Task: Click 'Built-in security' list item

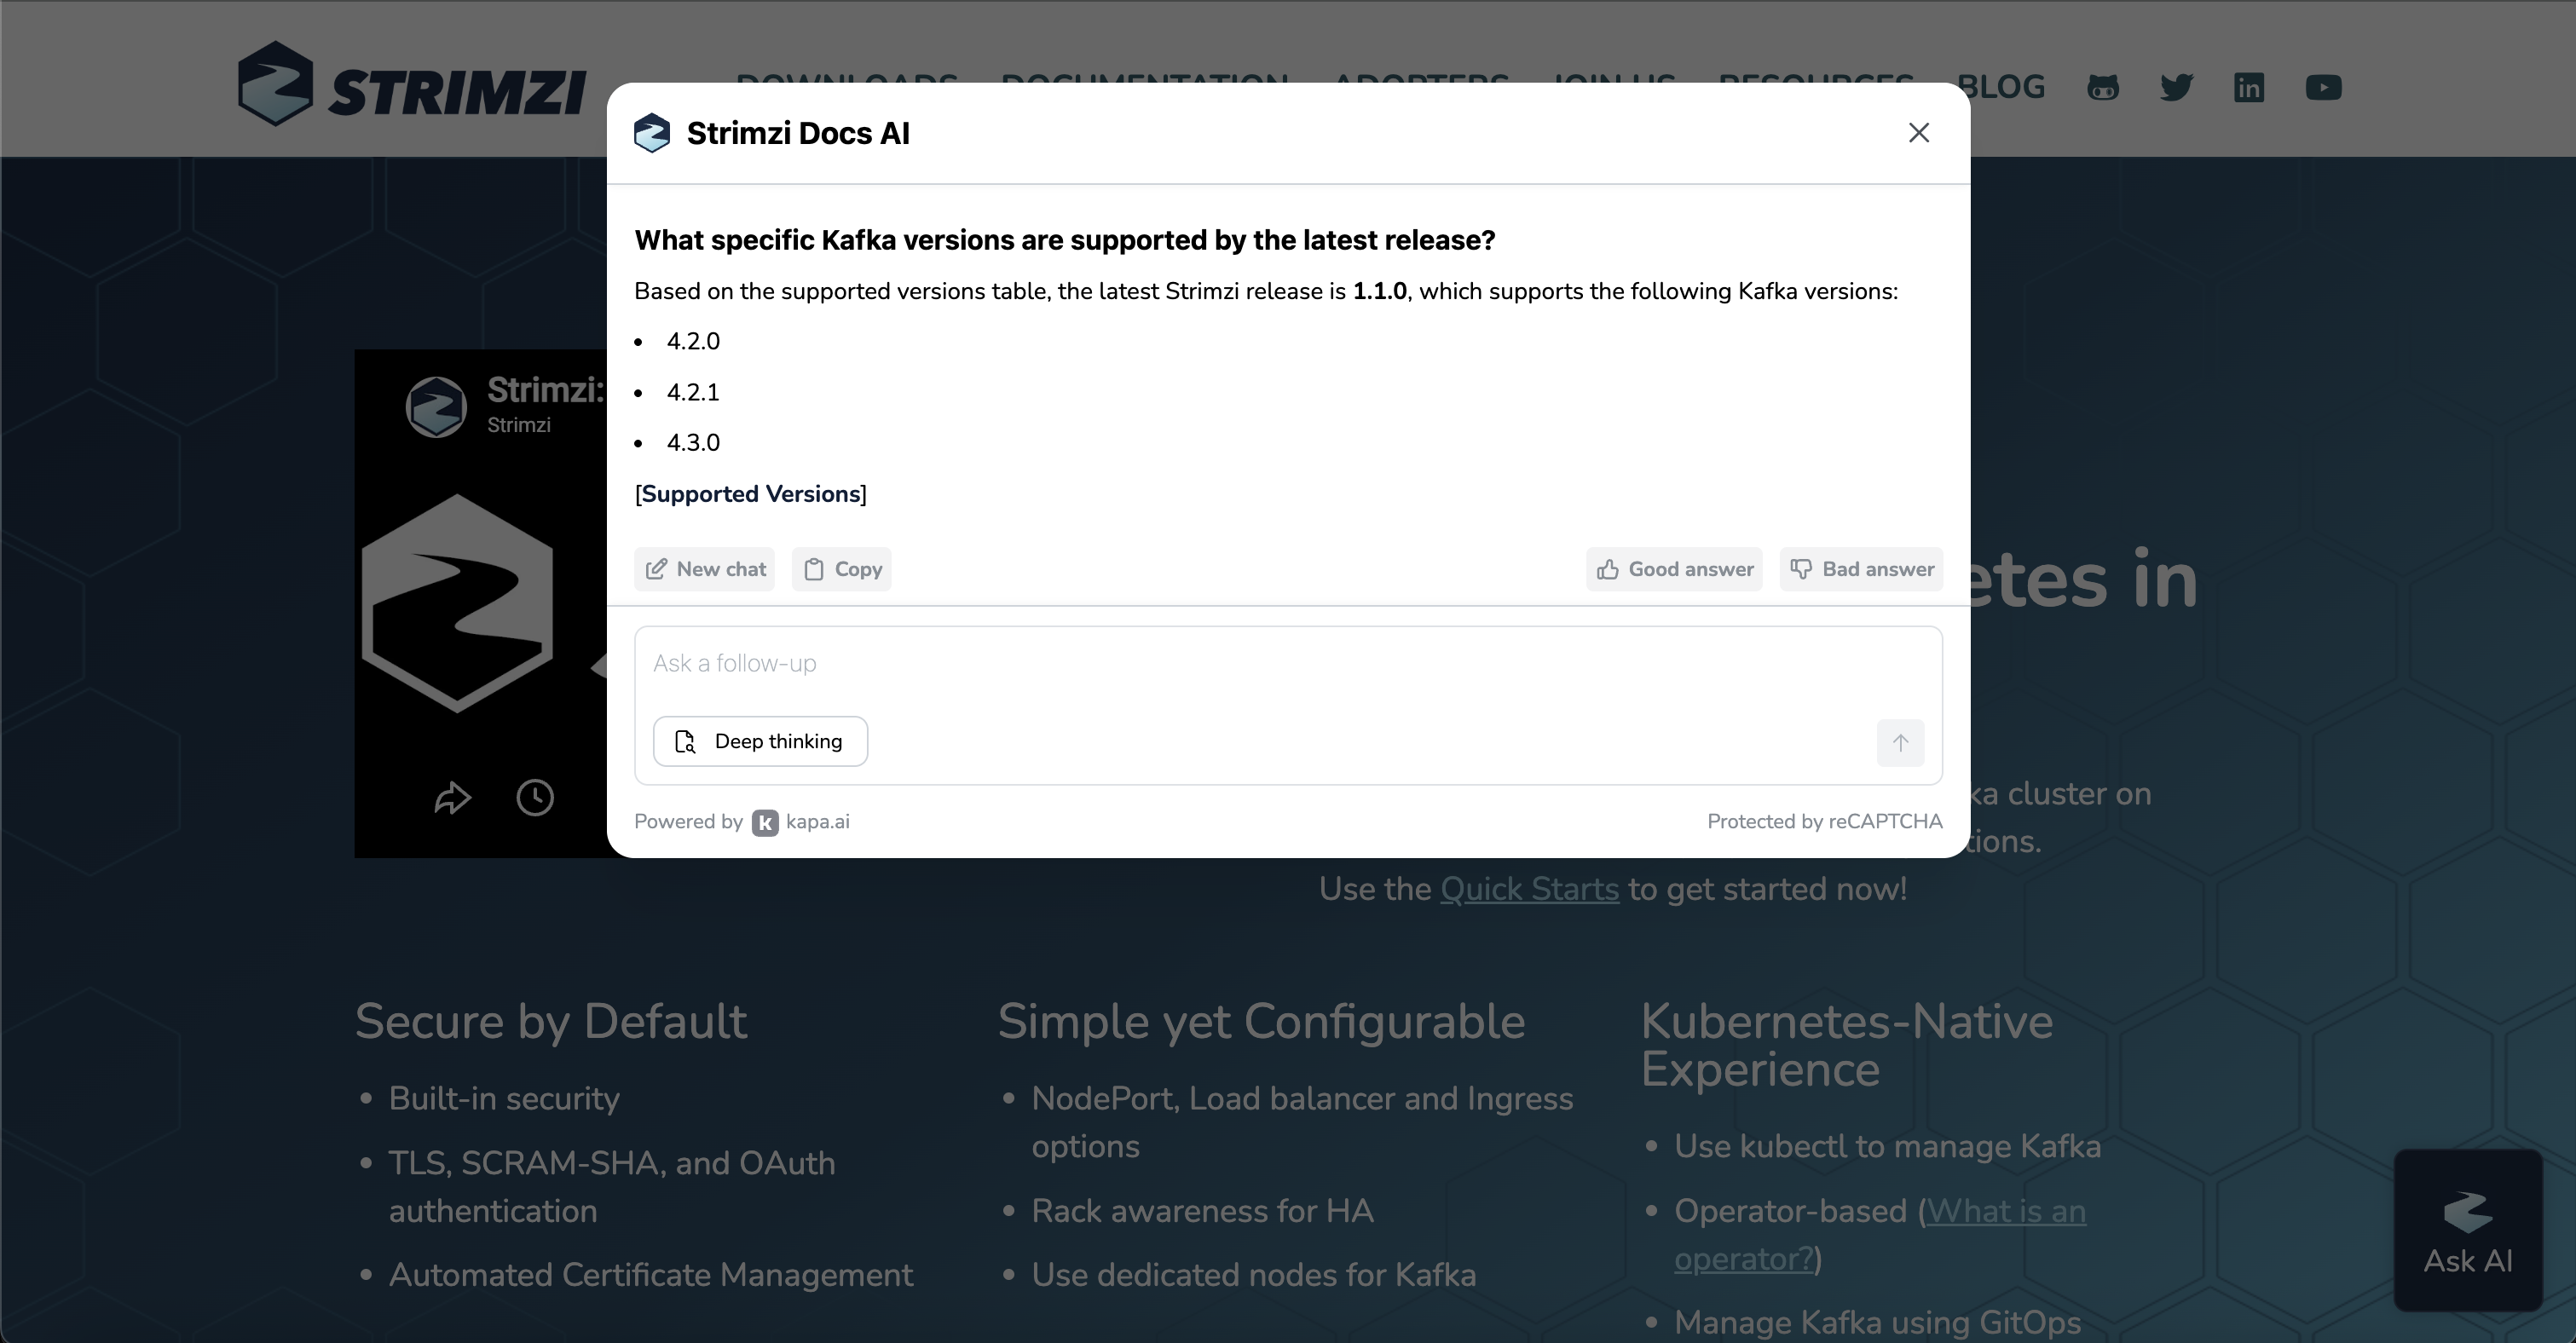Action: pyautogui.click(x=504, y=1098)
